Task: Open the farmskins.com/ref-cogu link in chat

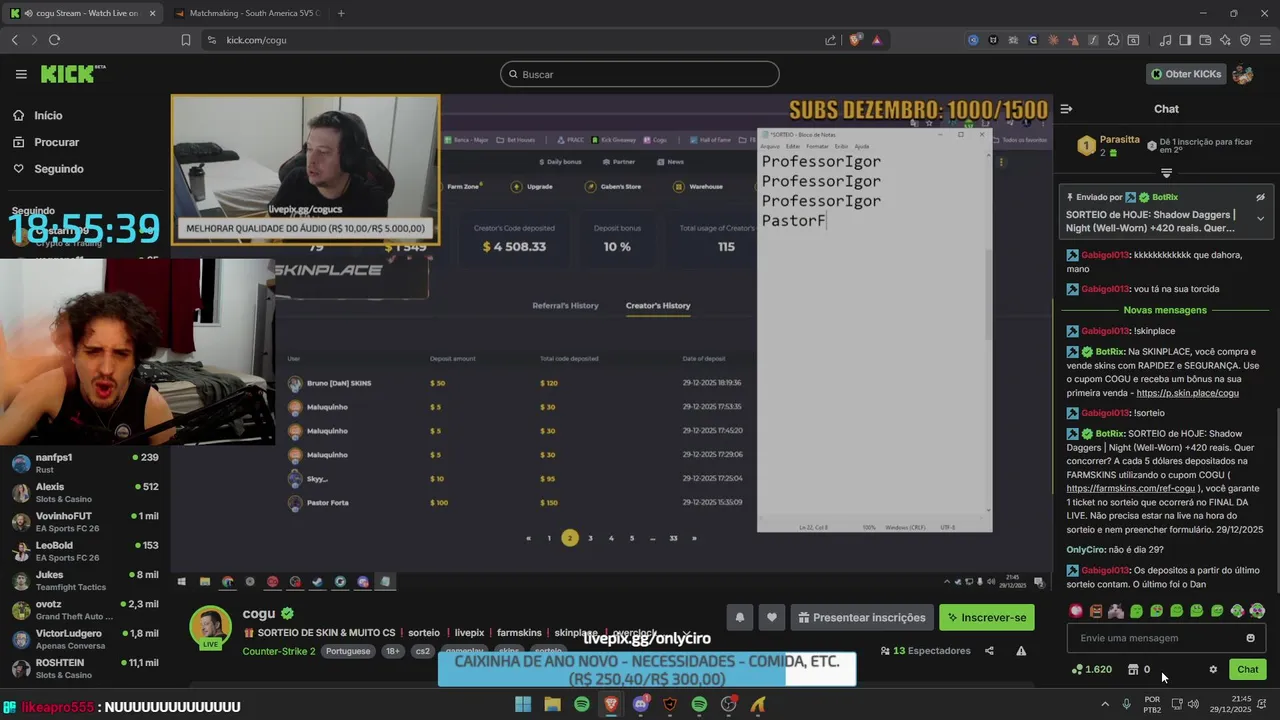Action: click(1130, 488)
